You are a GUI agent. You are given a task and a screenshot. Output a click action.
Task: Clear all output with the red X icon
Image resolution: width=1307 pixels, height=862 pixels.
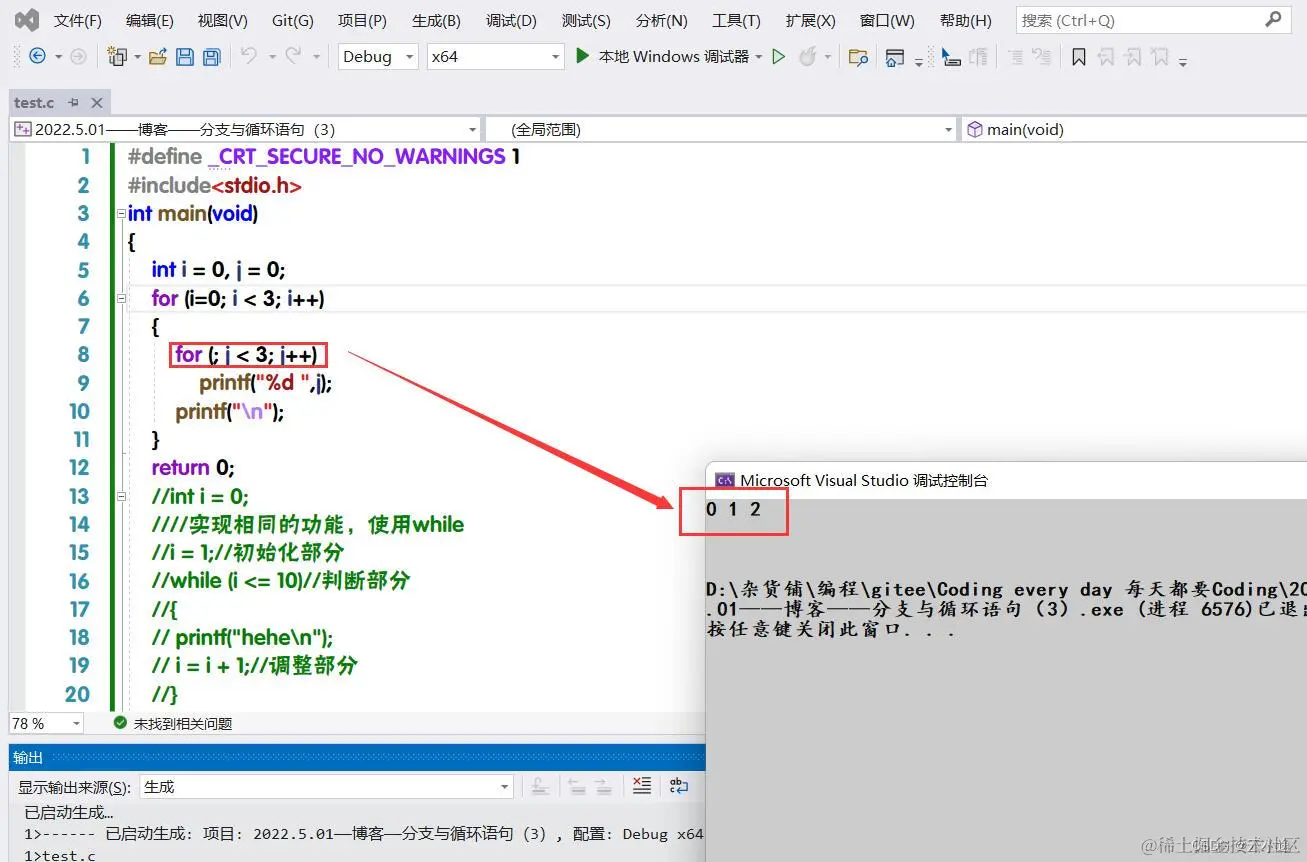pos(642,786)
